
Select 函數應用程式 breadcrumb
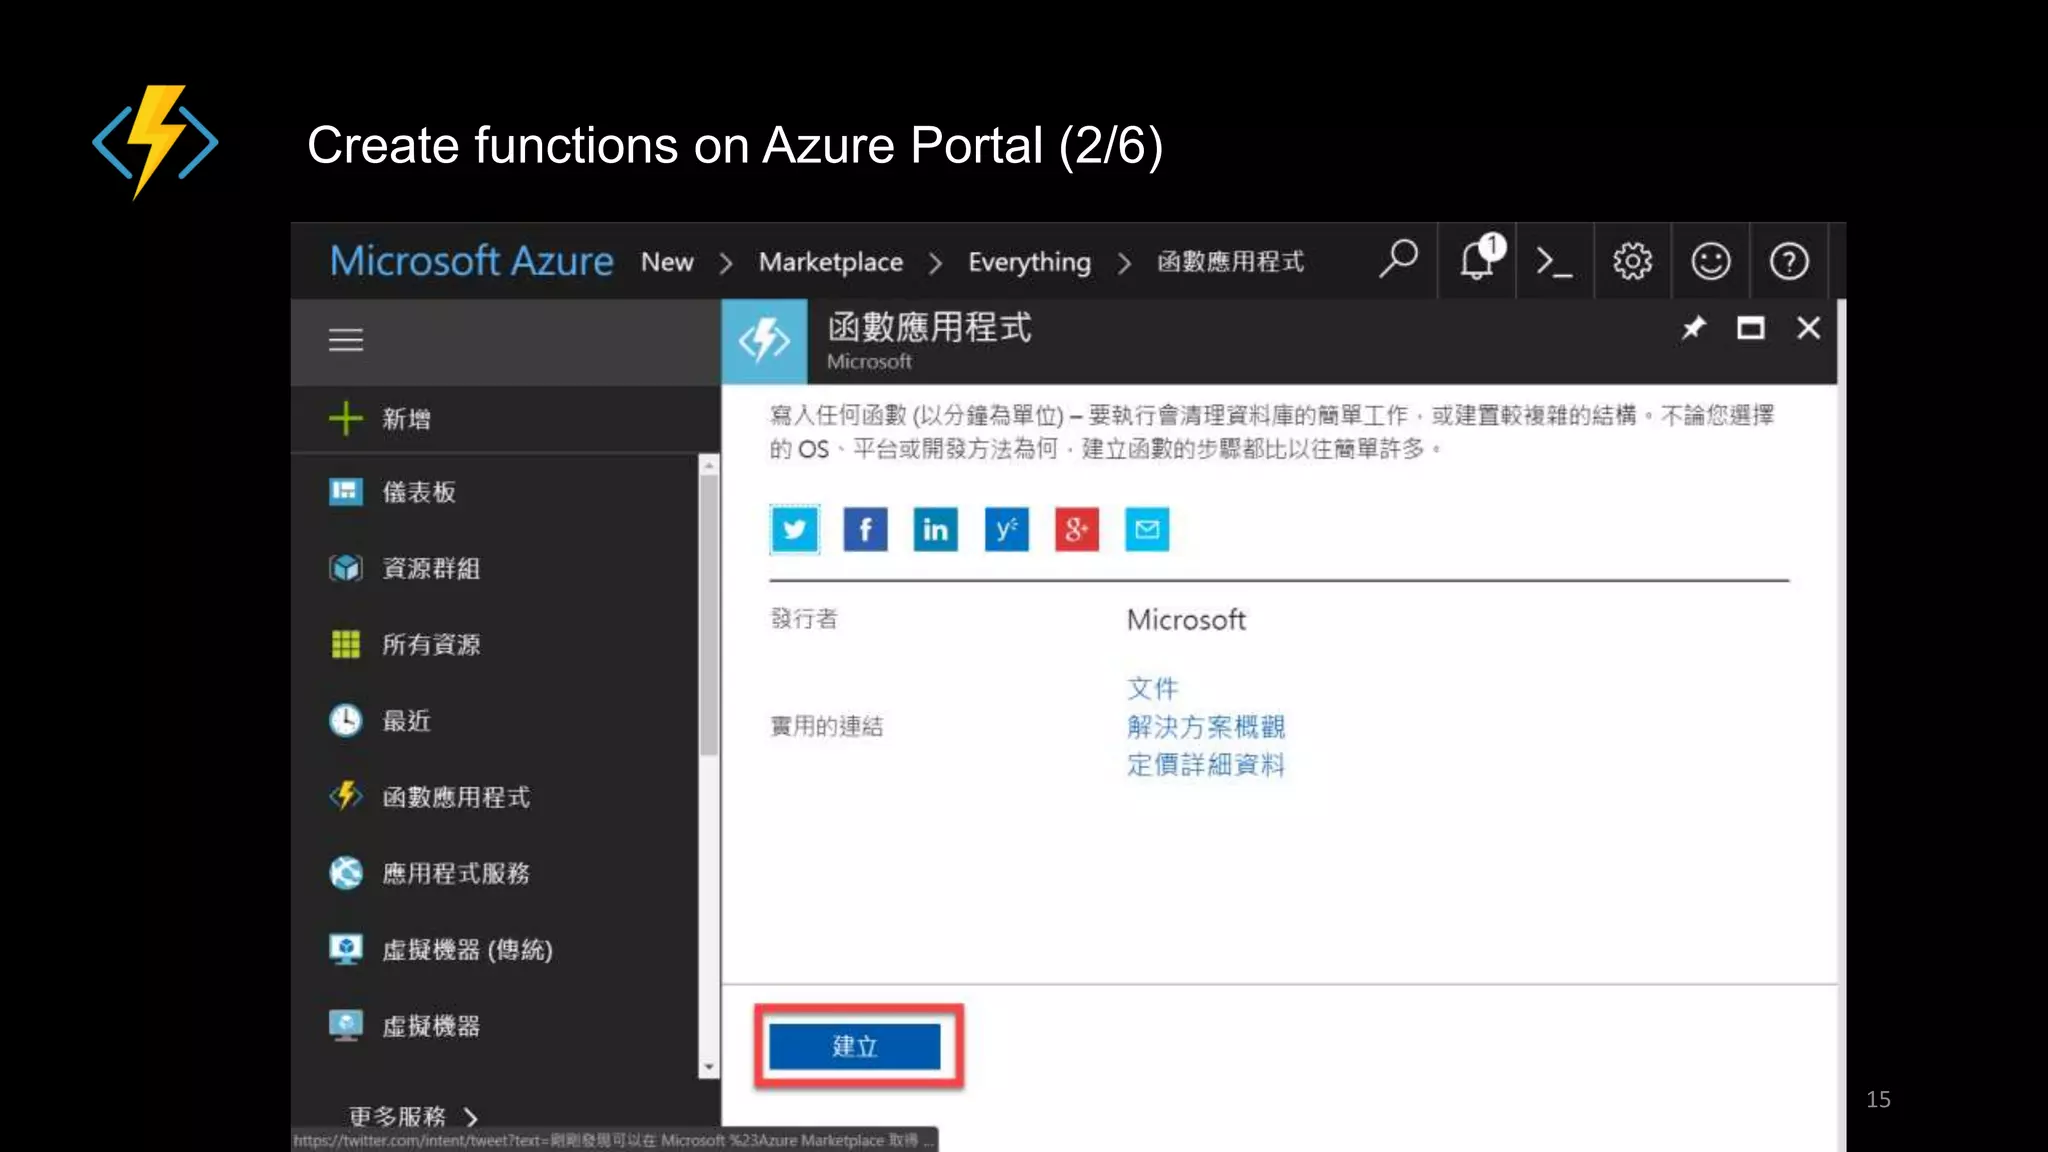[x=1230, y=262]
